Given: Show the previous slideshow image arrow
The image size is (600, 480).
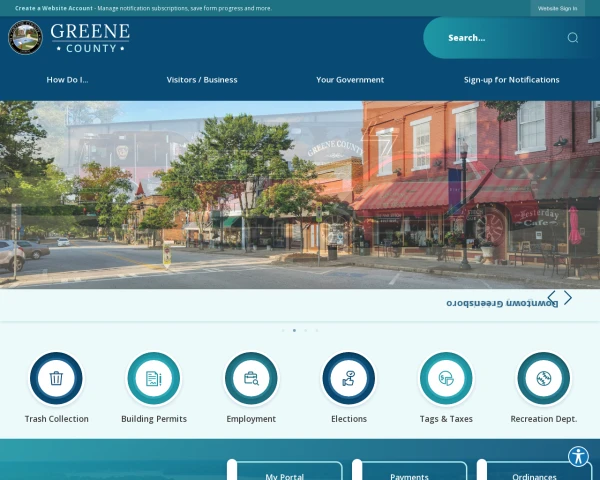Looking at the screenshot, I should click(551, 297).
